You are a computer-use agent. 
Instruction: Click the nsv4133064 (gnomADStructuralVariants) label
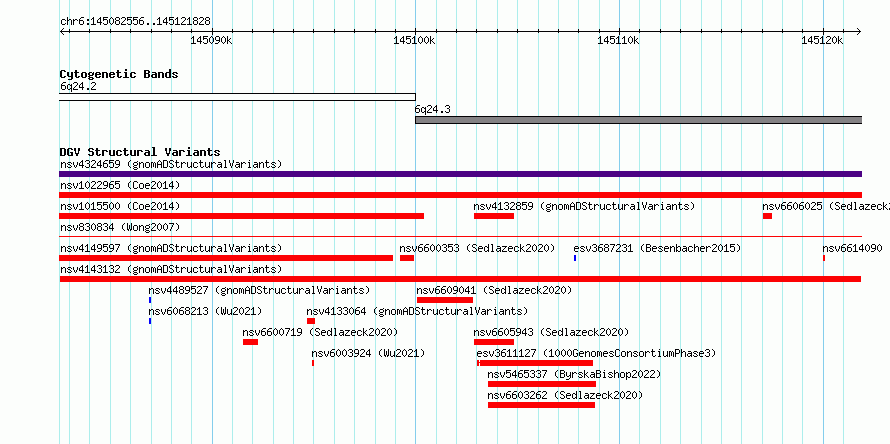417,312
